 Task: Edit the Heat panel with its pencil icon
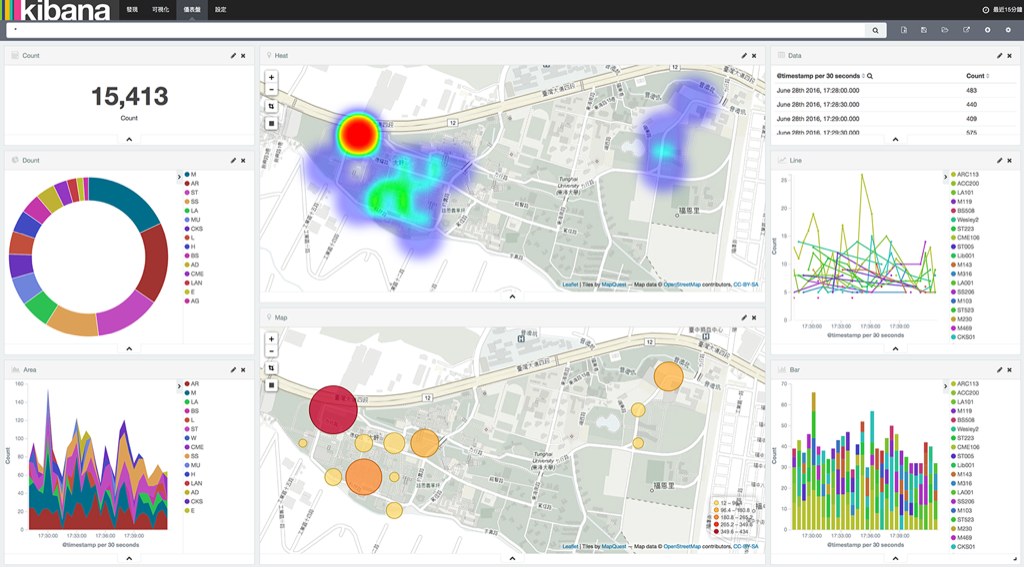point(744,56)
